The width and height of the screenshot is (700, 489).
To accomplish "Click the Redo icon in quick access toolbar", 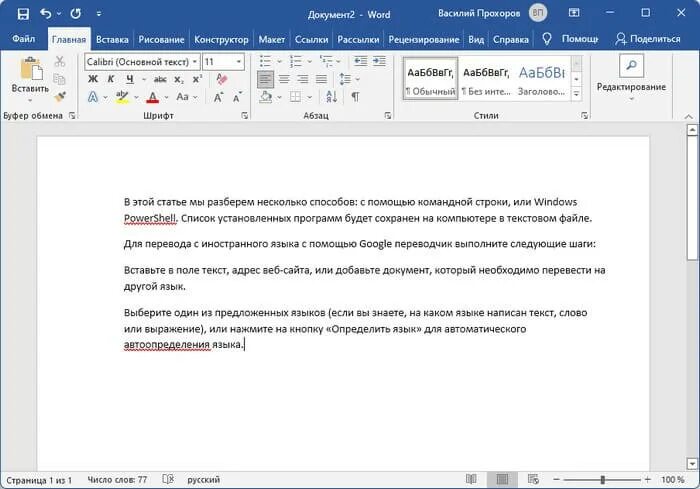I will [75, 14].
